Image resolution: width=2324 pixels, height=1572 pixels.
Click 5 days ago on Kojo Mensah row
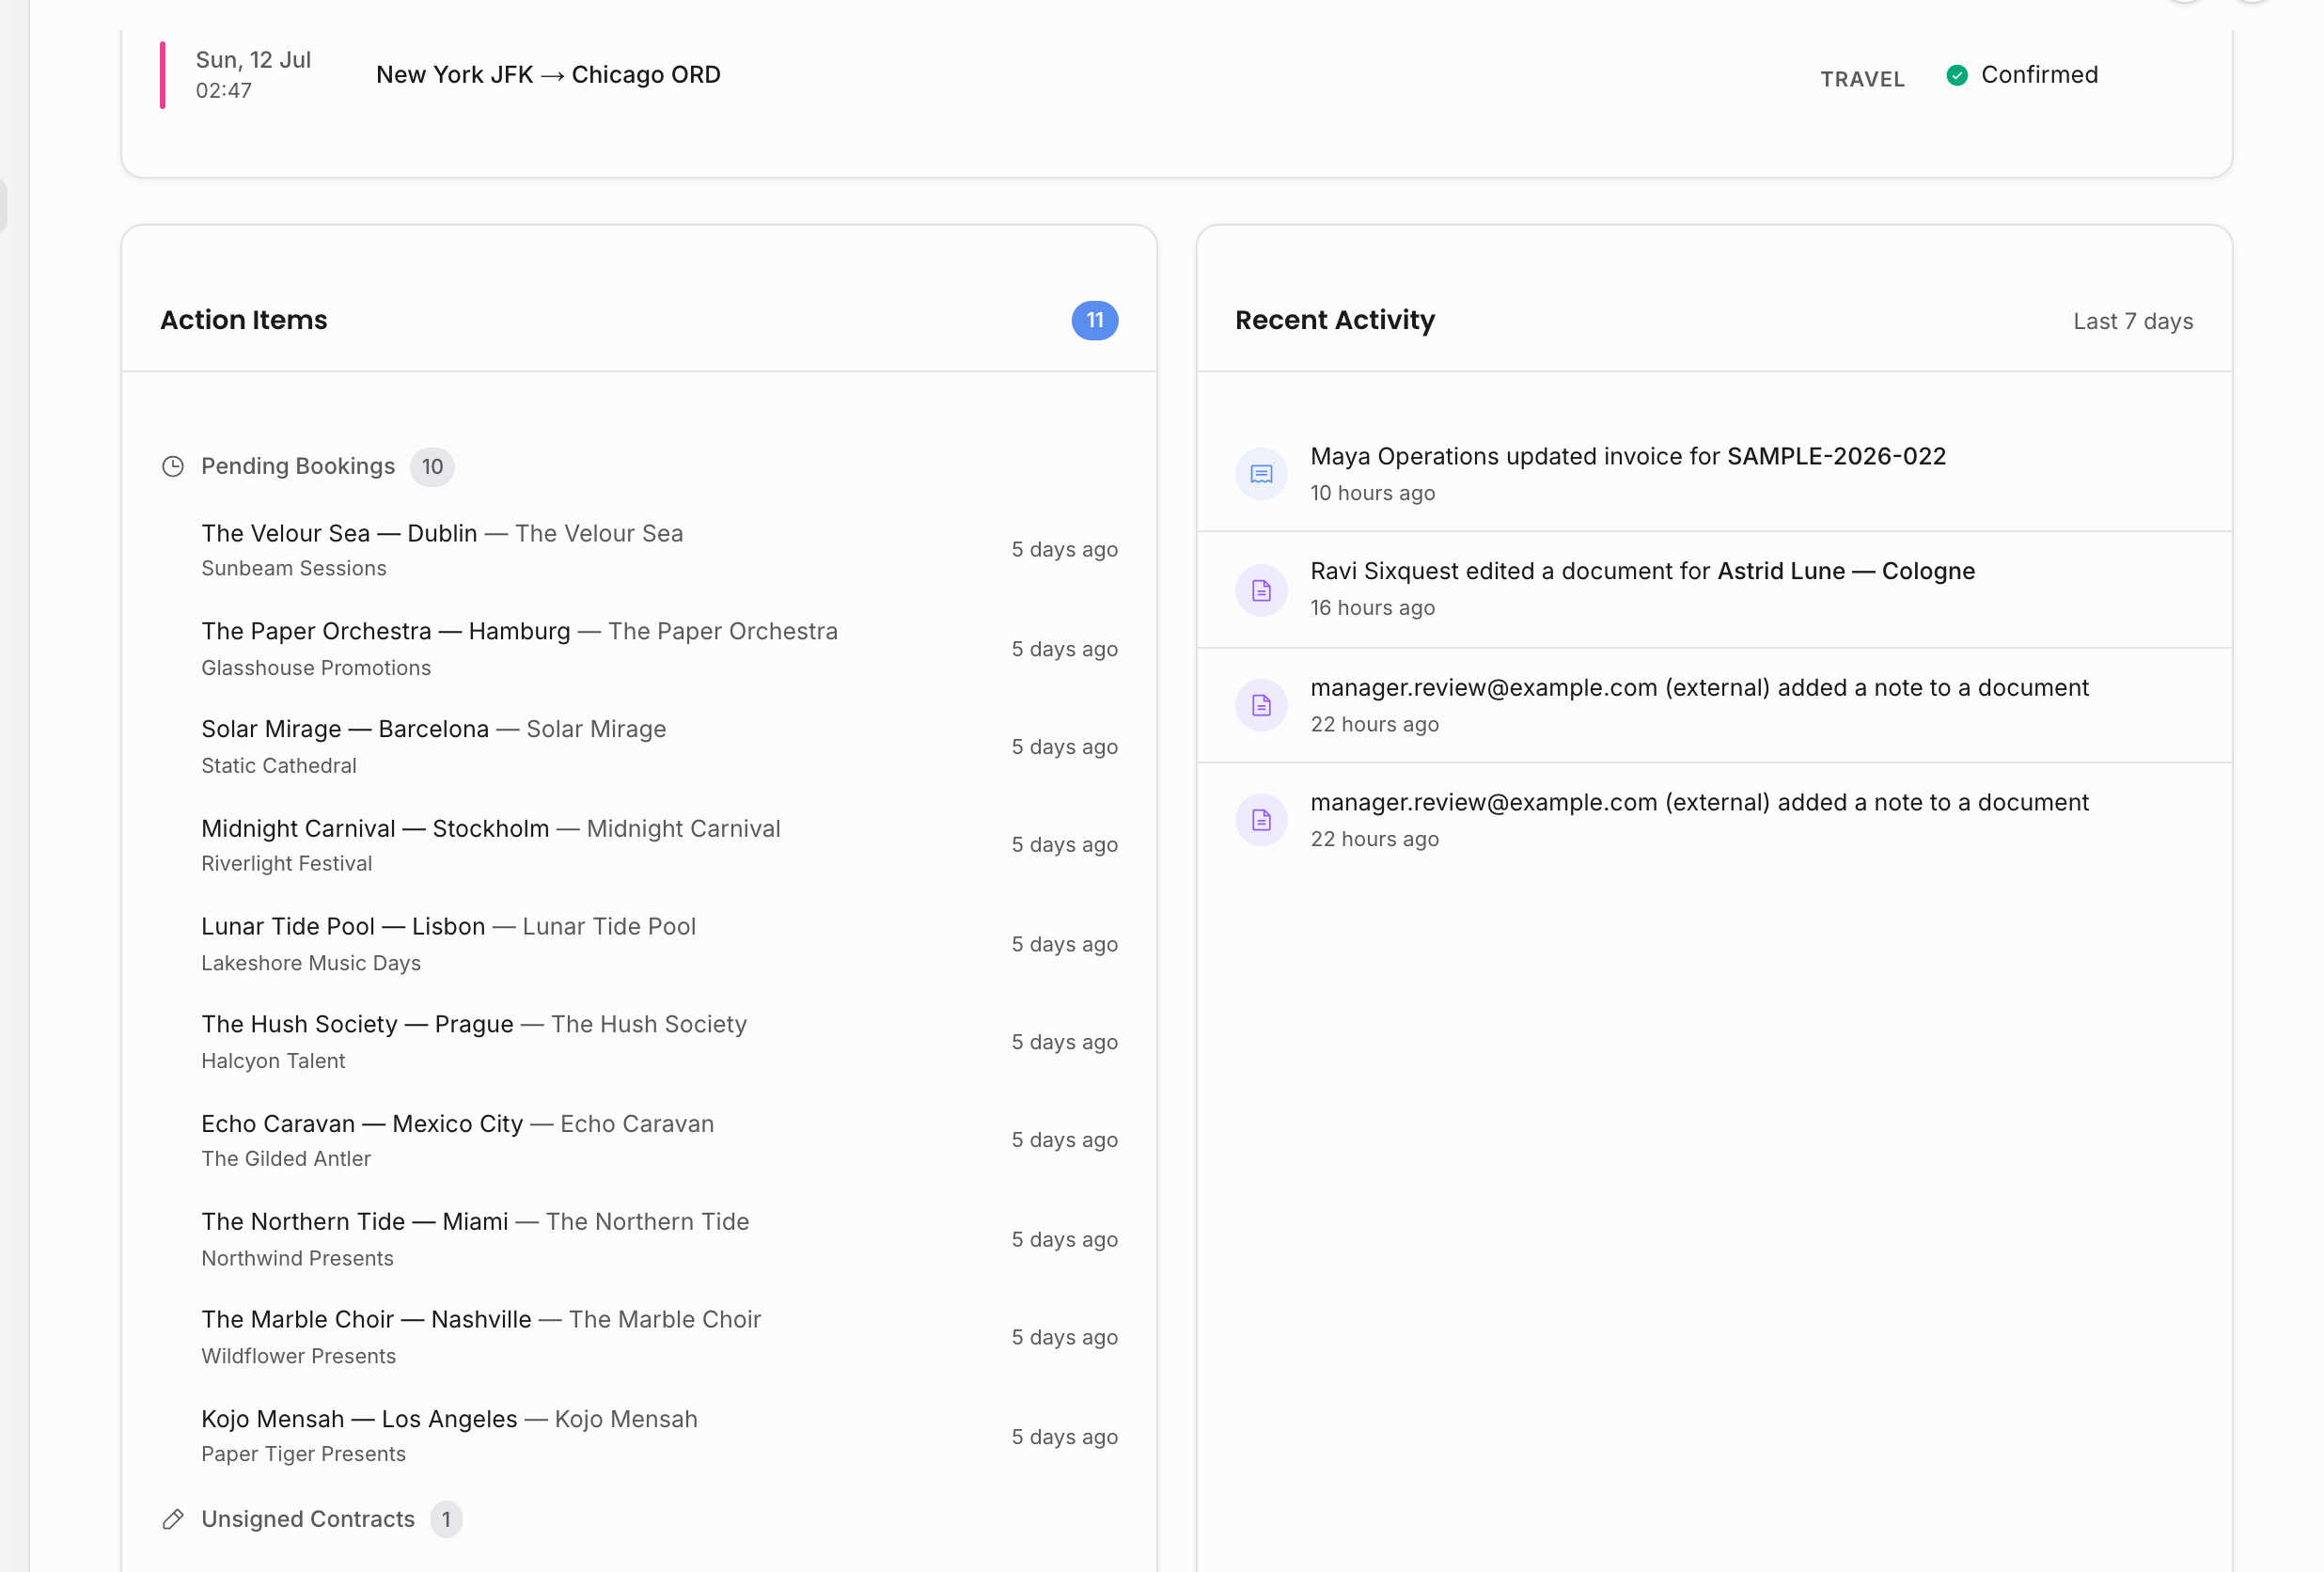click(1064, 1437)
